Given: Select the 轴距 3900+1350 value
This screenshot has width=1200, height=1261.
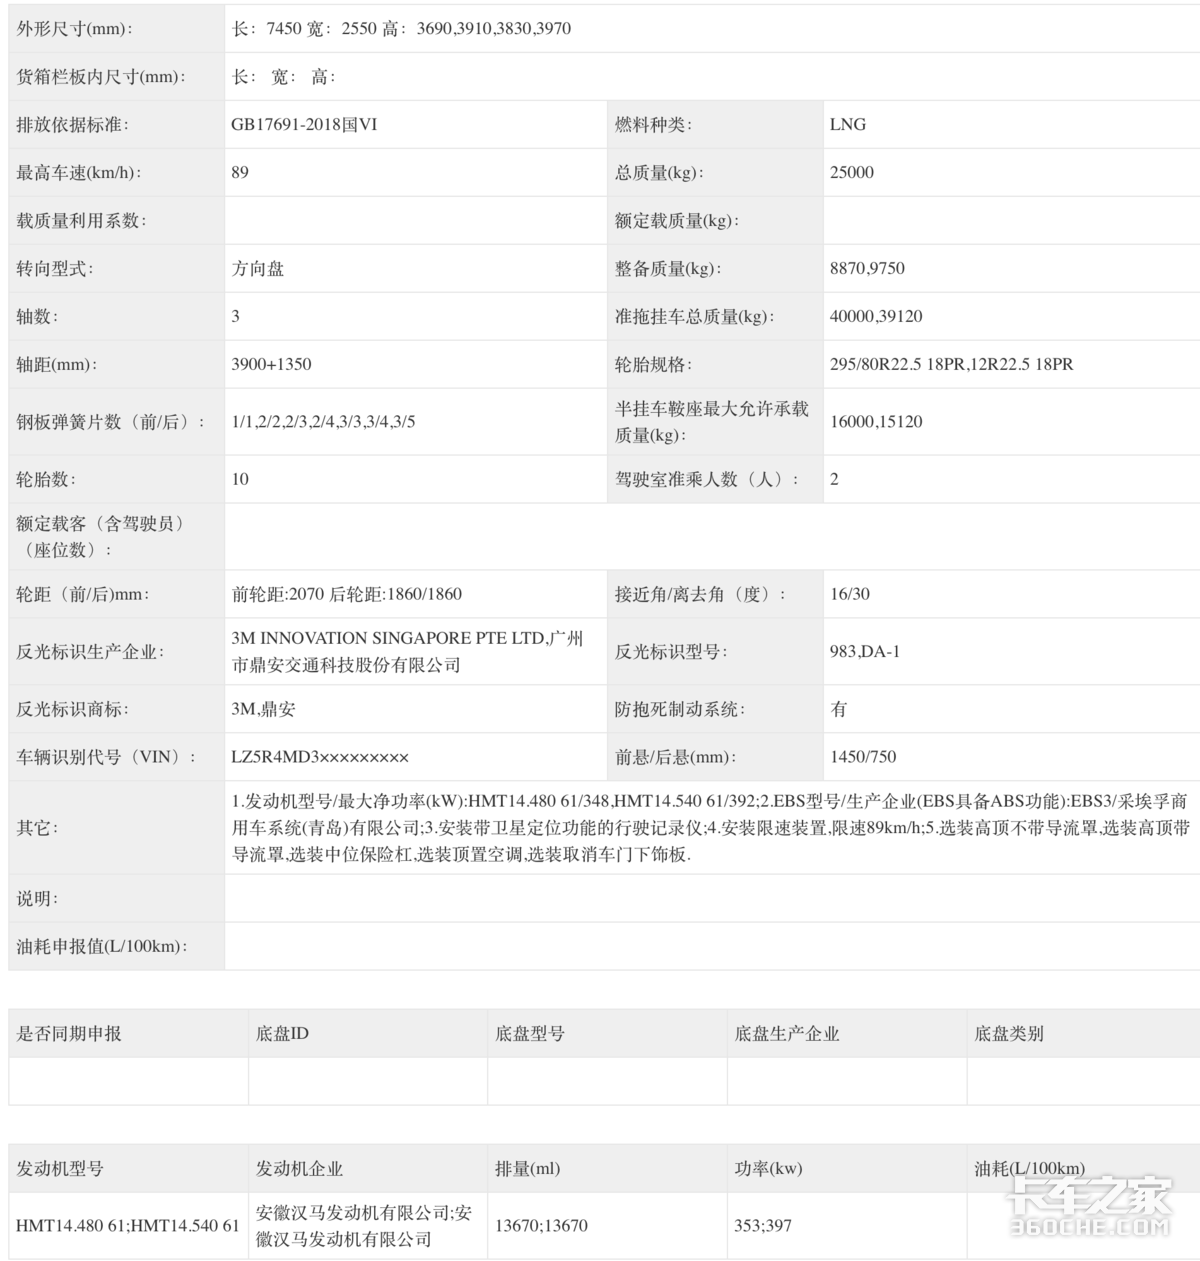Looking at the screenshot, I should point(270,364).
